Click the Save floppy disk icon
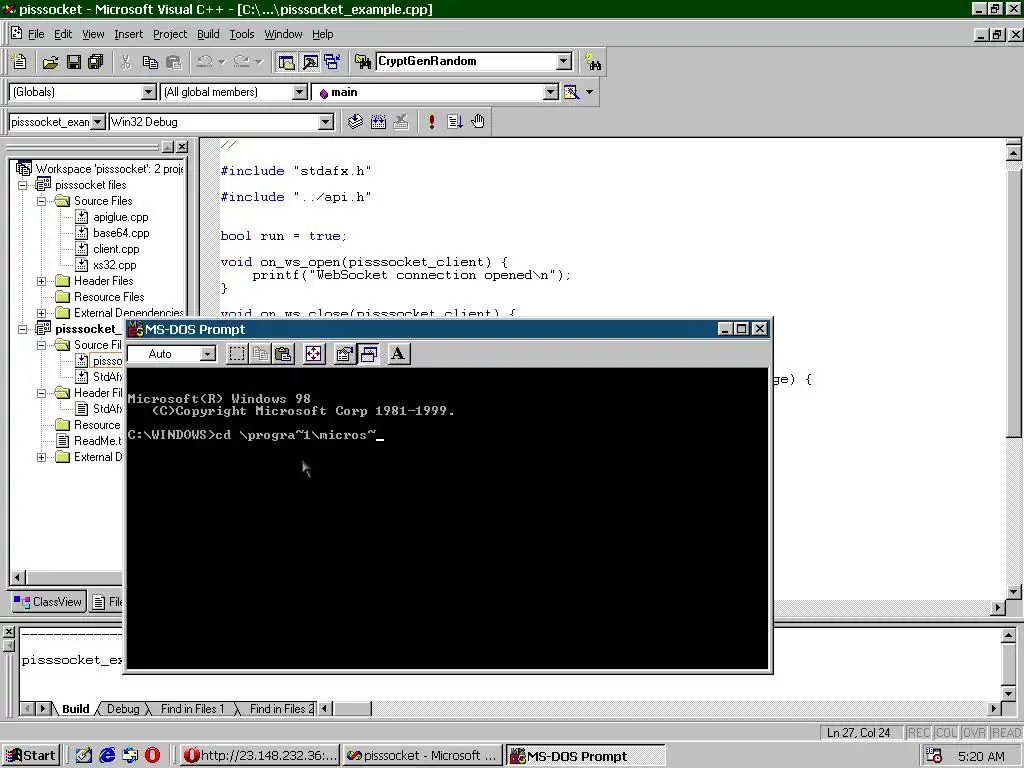 coord(73,61)
